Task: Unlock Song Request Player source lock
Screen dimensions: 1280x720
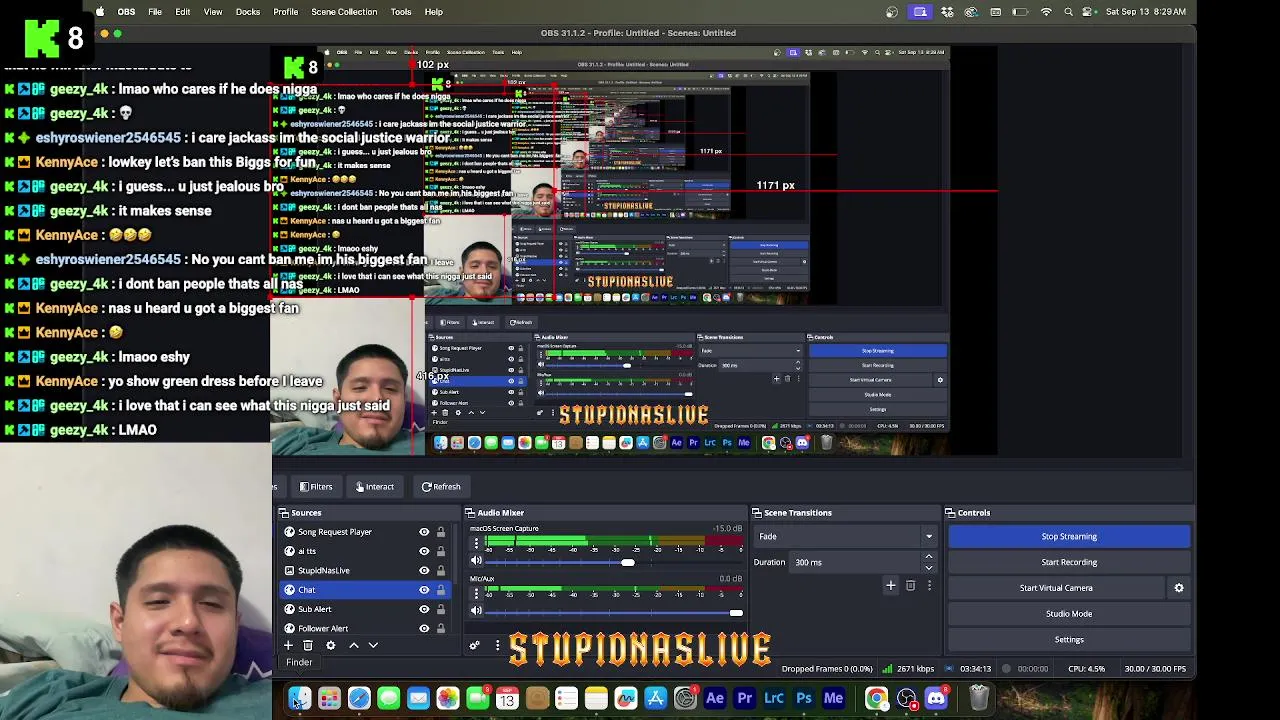Action: [x=440, y=532]
